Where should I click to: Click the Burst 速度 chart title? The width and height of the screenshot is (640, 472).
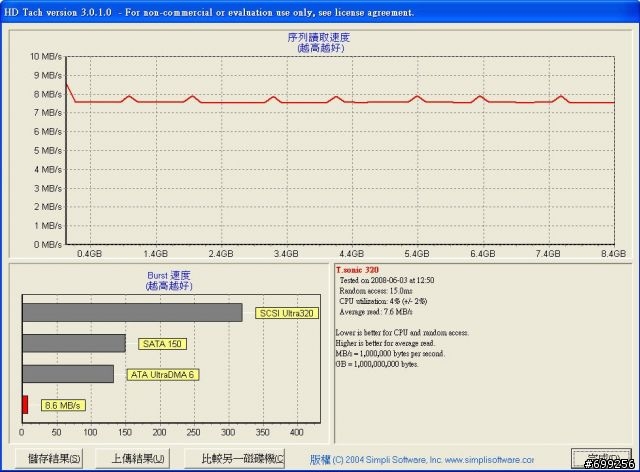169,275
